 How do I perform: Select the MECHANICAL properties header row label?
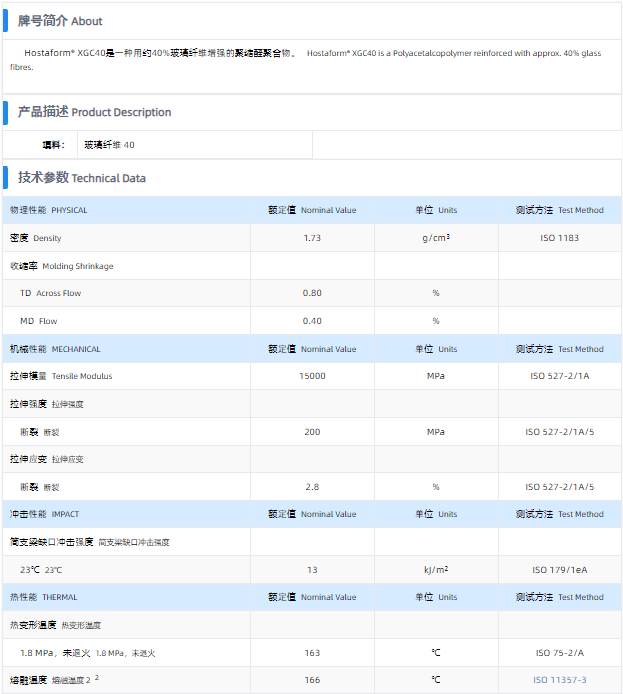click(x=55, y=349)
